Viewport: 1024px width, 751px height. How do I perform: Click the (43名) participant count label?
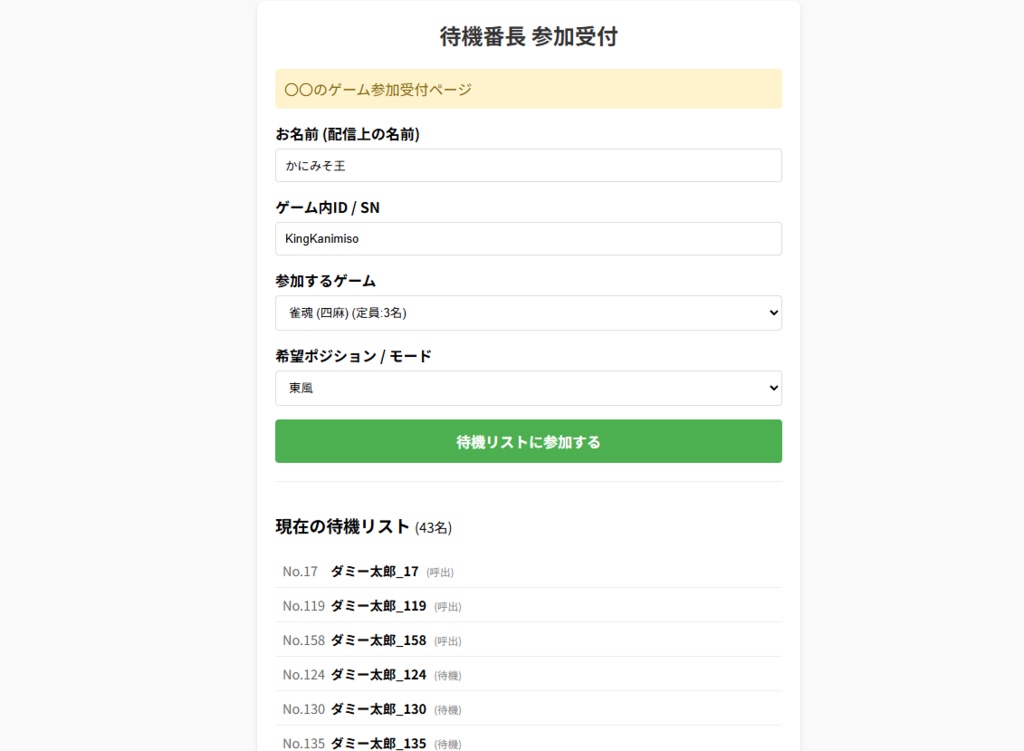[x=434, y=528]
